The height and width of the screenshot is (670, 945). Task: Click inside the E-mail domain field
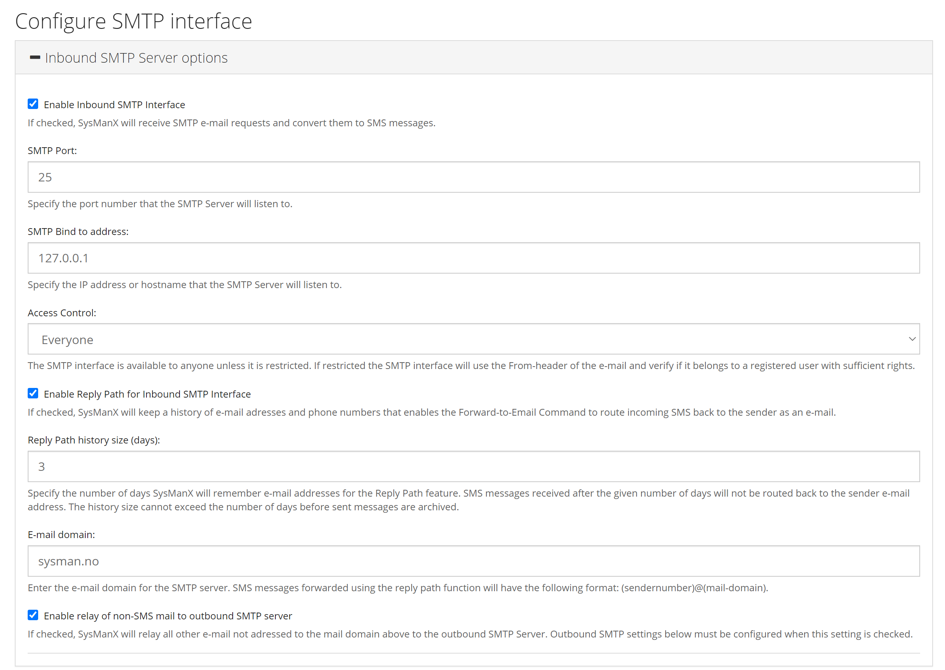coord(470,561)
